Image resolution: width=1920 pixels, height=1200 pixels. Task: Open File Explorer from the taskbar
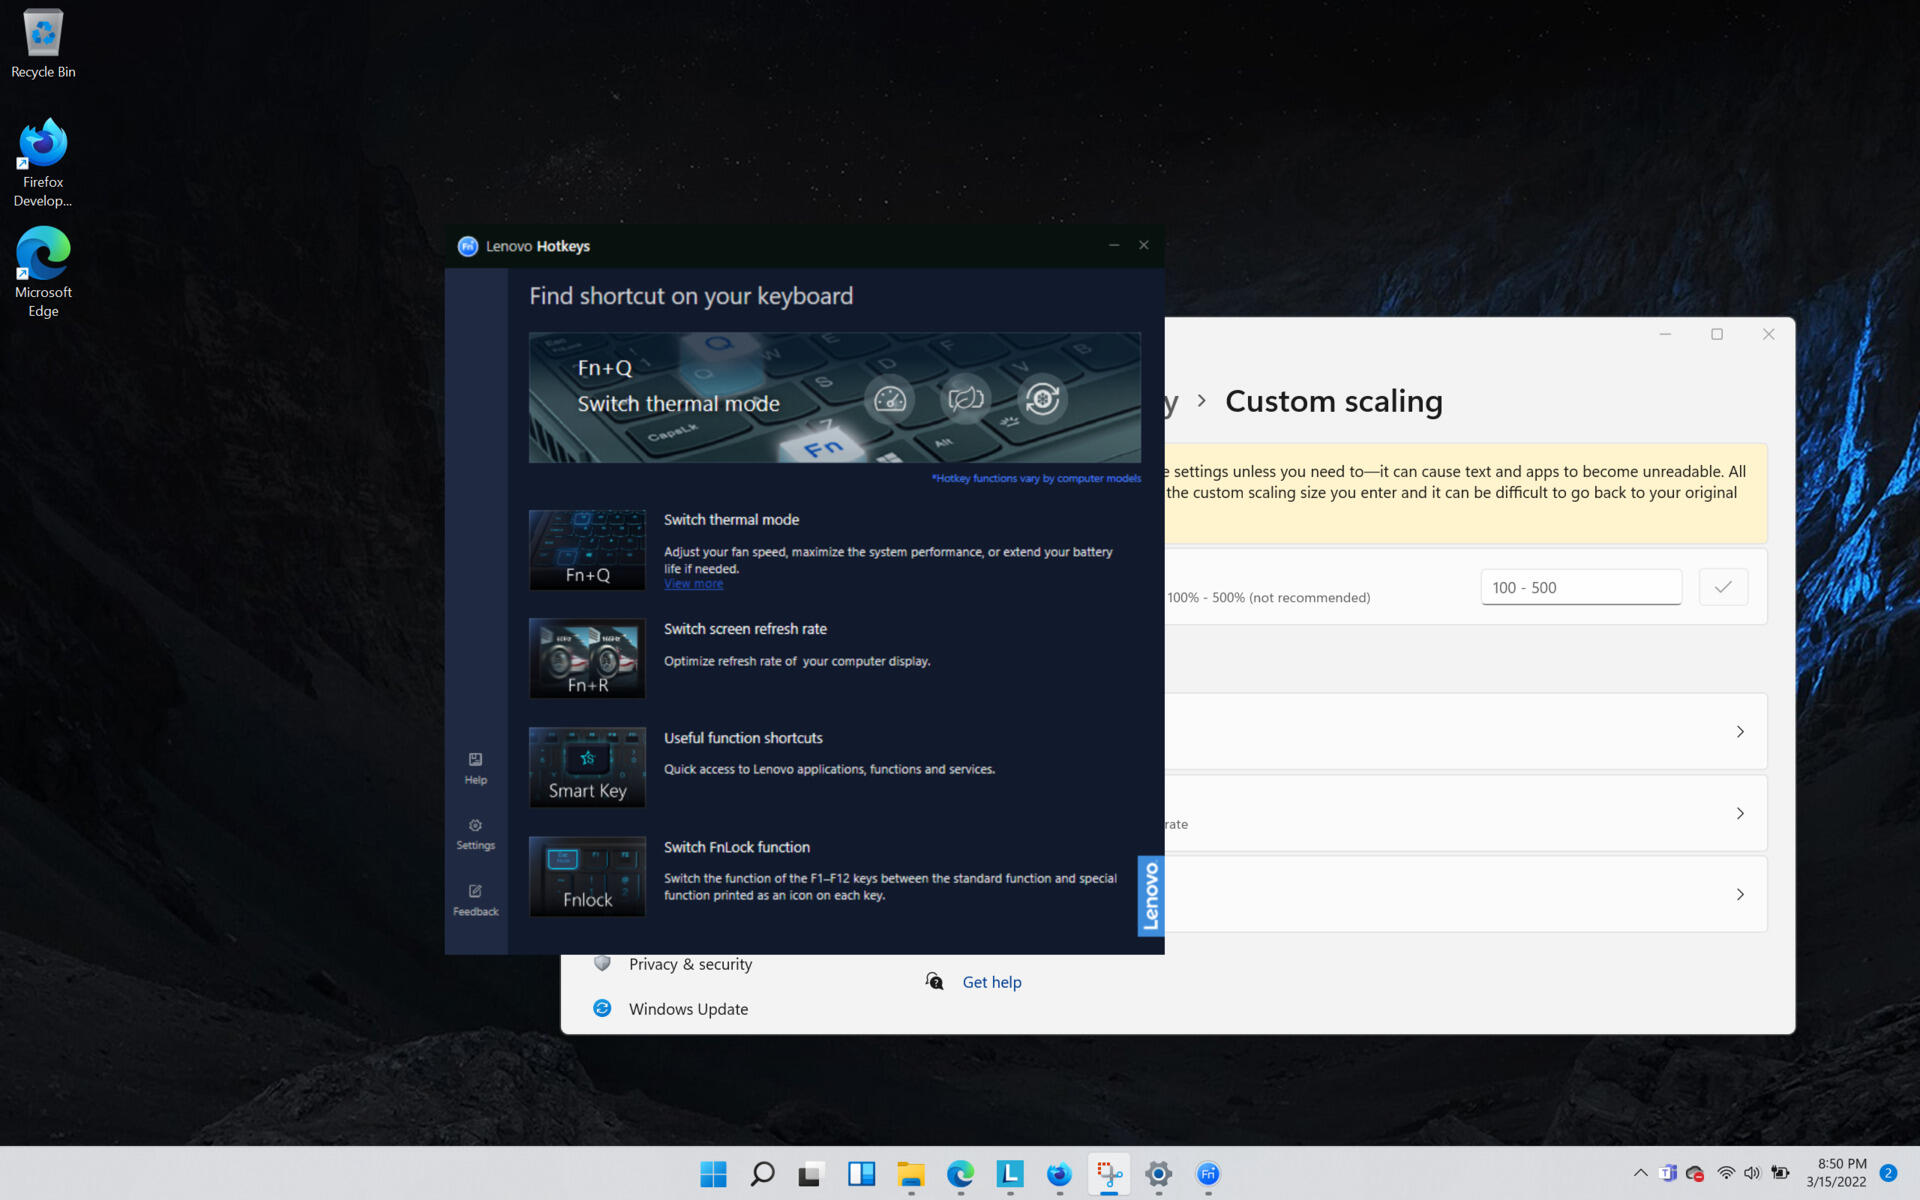[x=911, y=1174]
